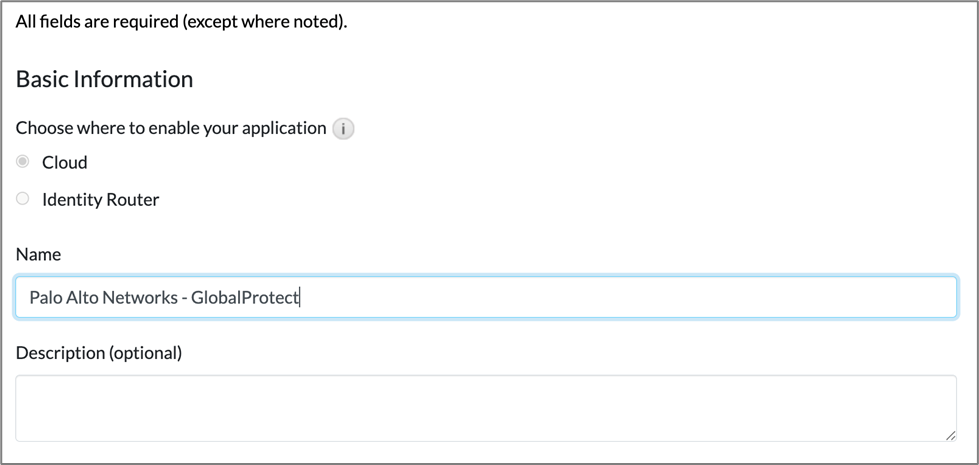979x465 pixels.
Task: Show tooltip via the gray 'i' icon
Action: tap(343, 129)
